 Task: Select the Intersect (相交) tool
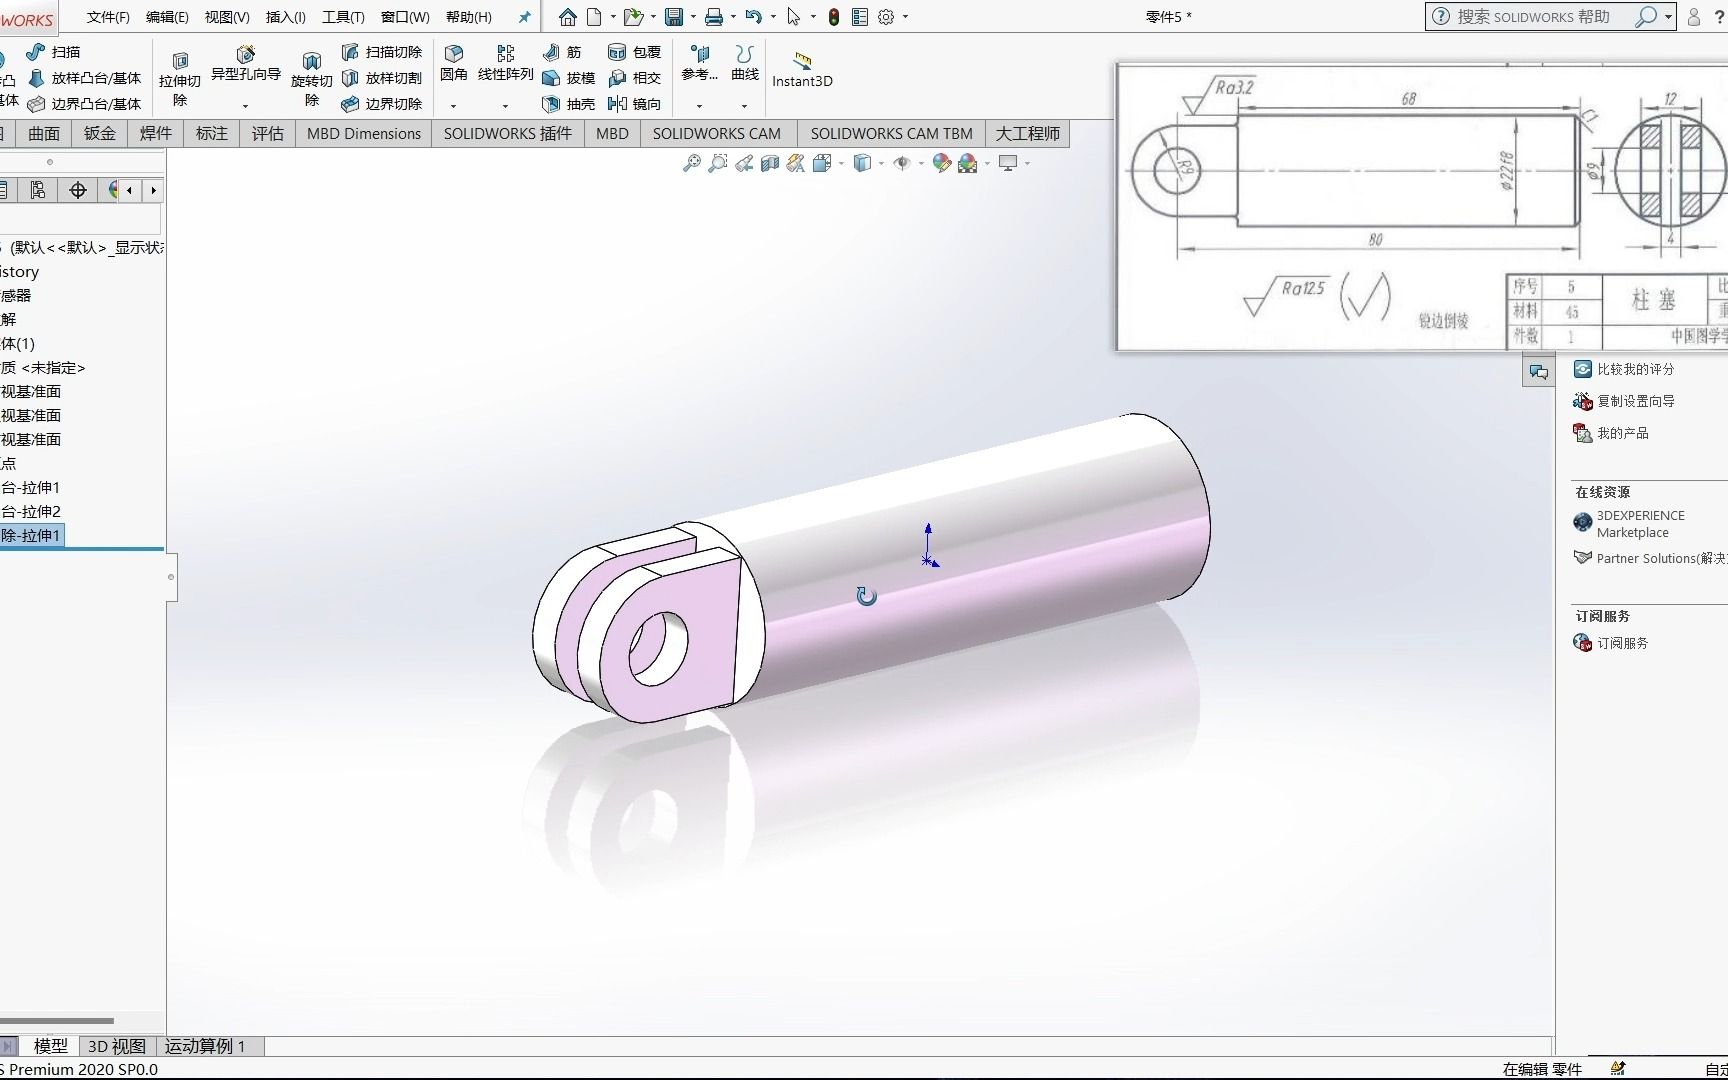[x=635, y=78]
